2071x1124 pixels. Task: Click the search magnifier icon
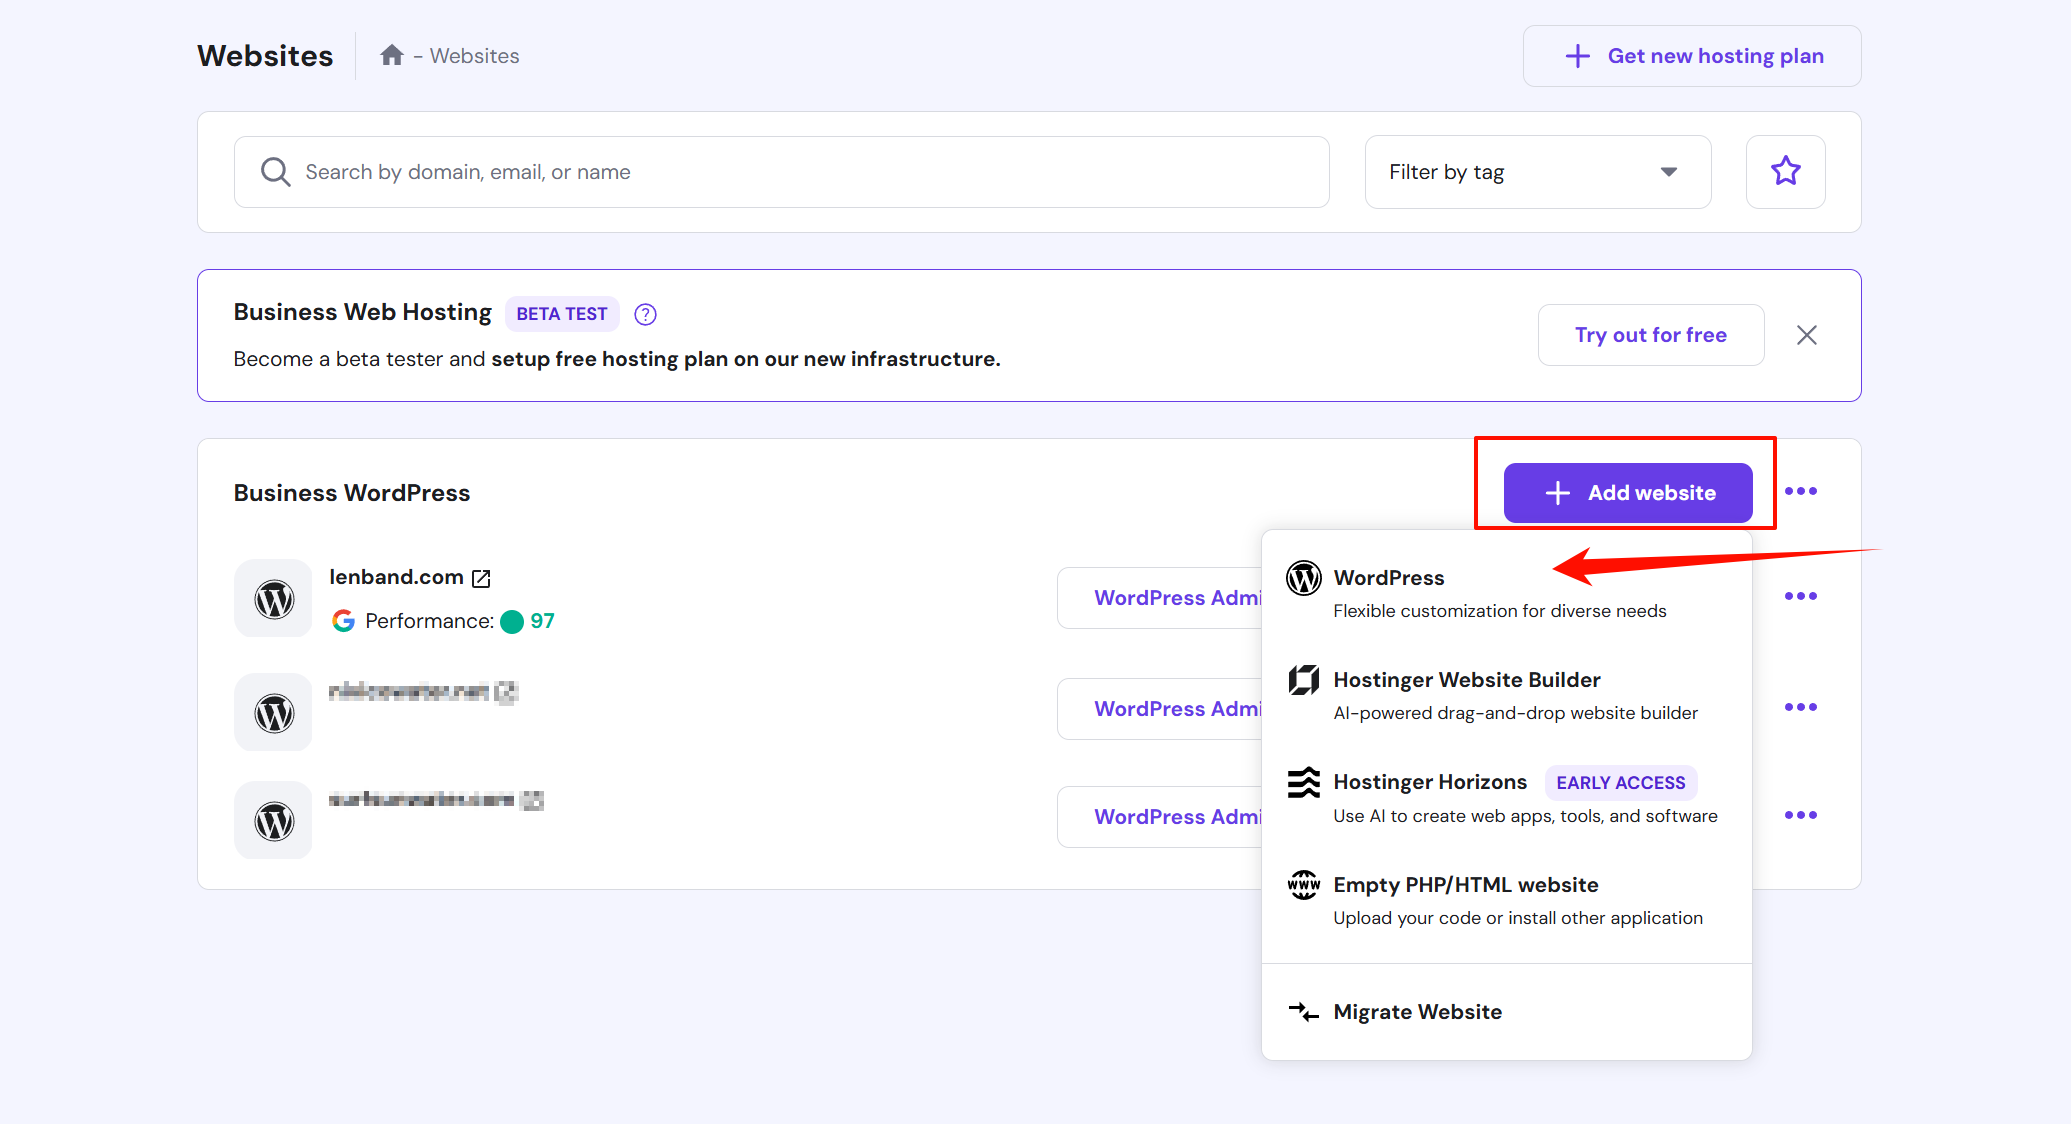pyautogui.click(x=275, y=172)
